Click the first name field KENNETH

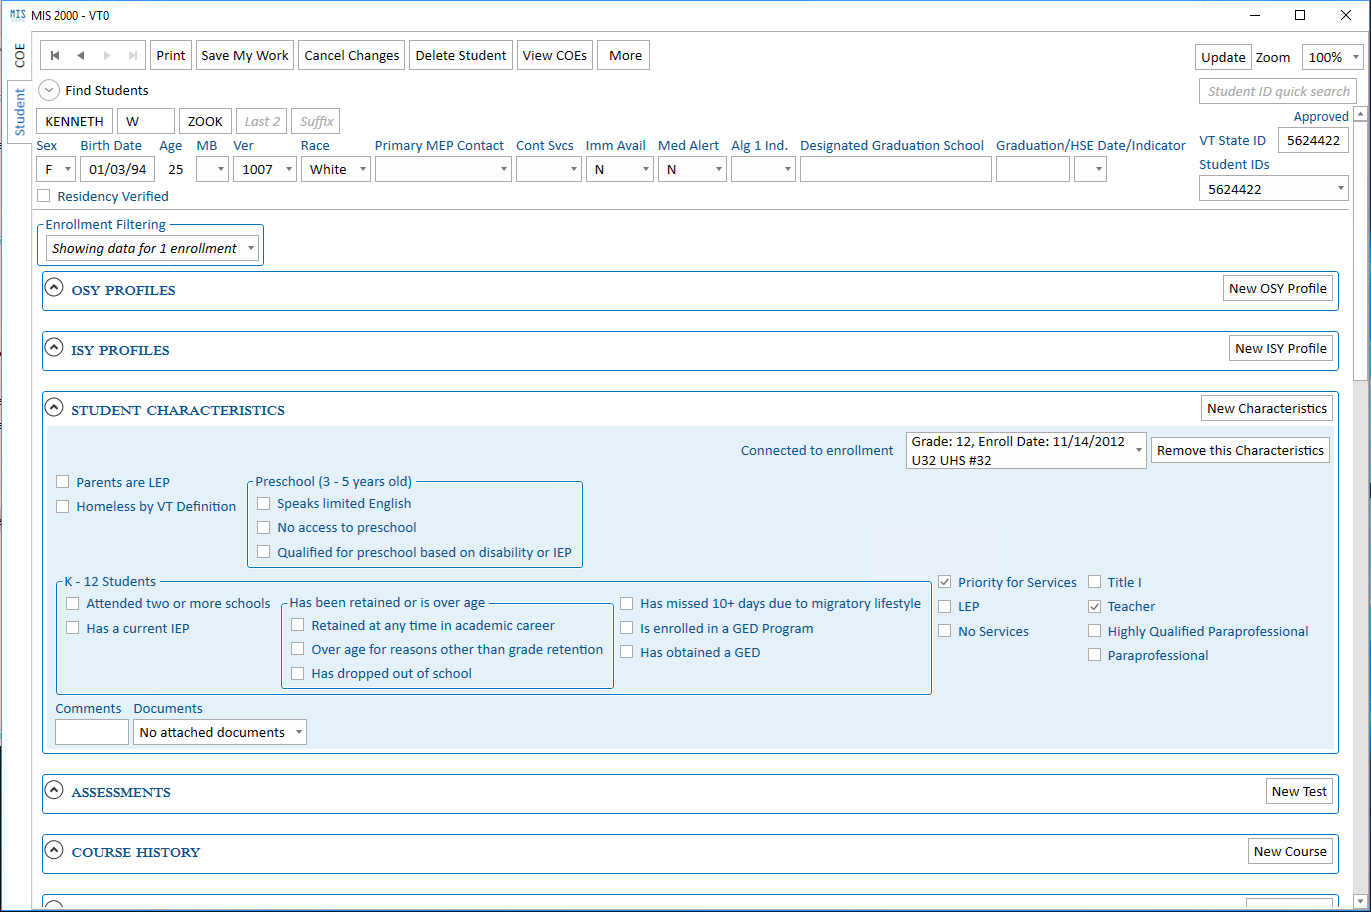tap(75, 121)
